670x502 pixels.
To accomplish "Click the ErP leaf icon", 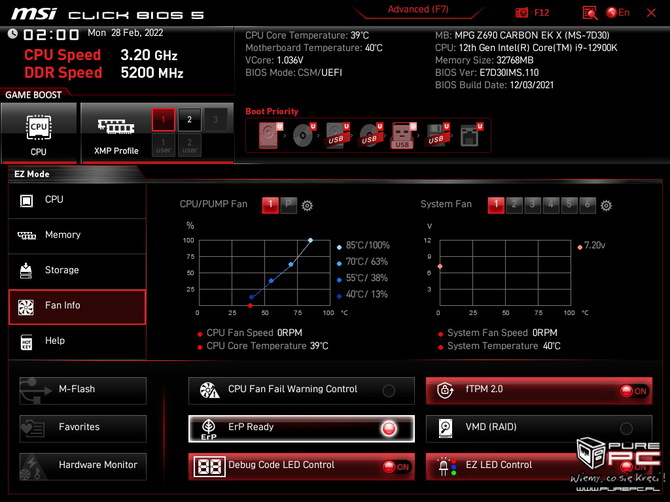I will [209, 429].
